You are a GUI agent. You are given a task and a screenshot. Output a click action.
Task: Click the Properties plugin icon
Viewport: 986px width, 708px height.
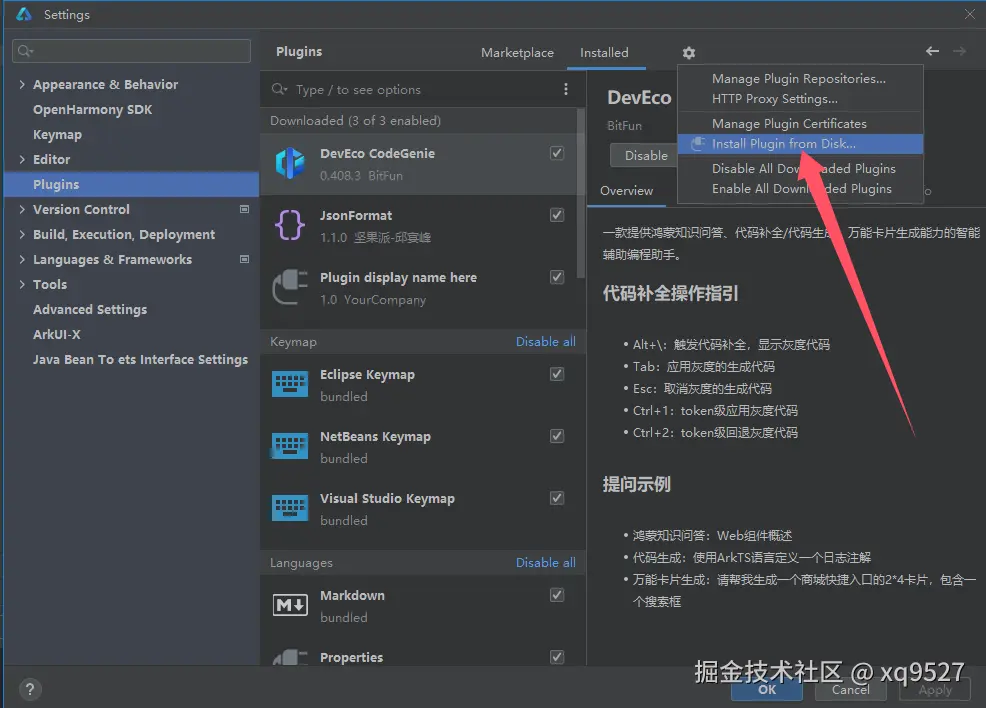click(290, 658)
